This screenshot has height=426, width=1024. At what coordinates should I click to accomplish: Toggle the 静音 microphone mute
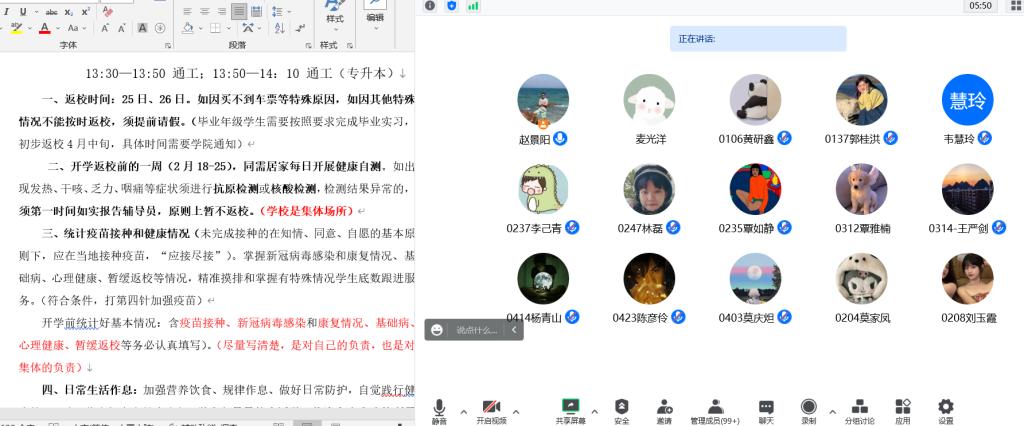point(439,409)
